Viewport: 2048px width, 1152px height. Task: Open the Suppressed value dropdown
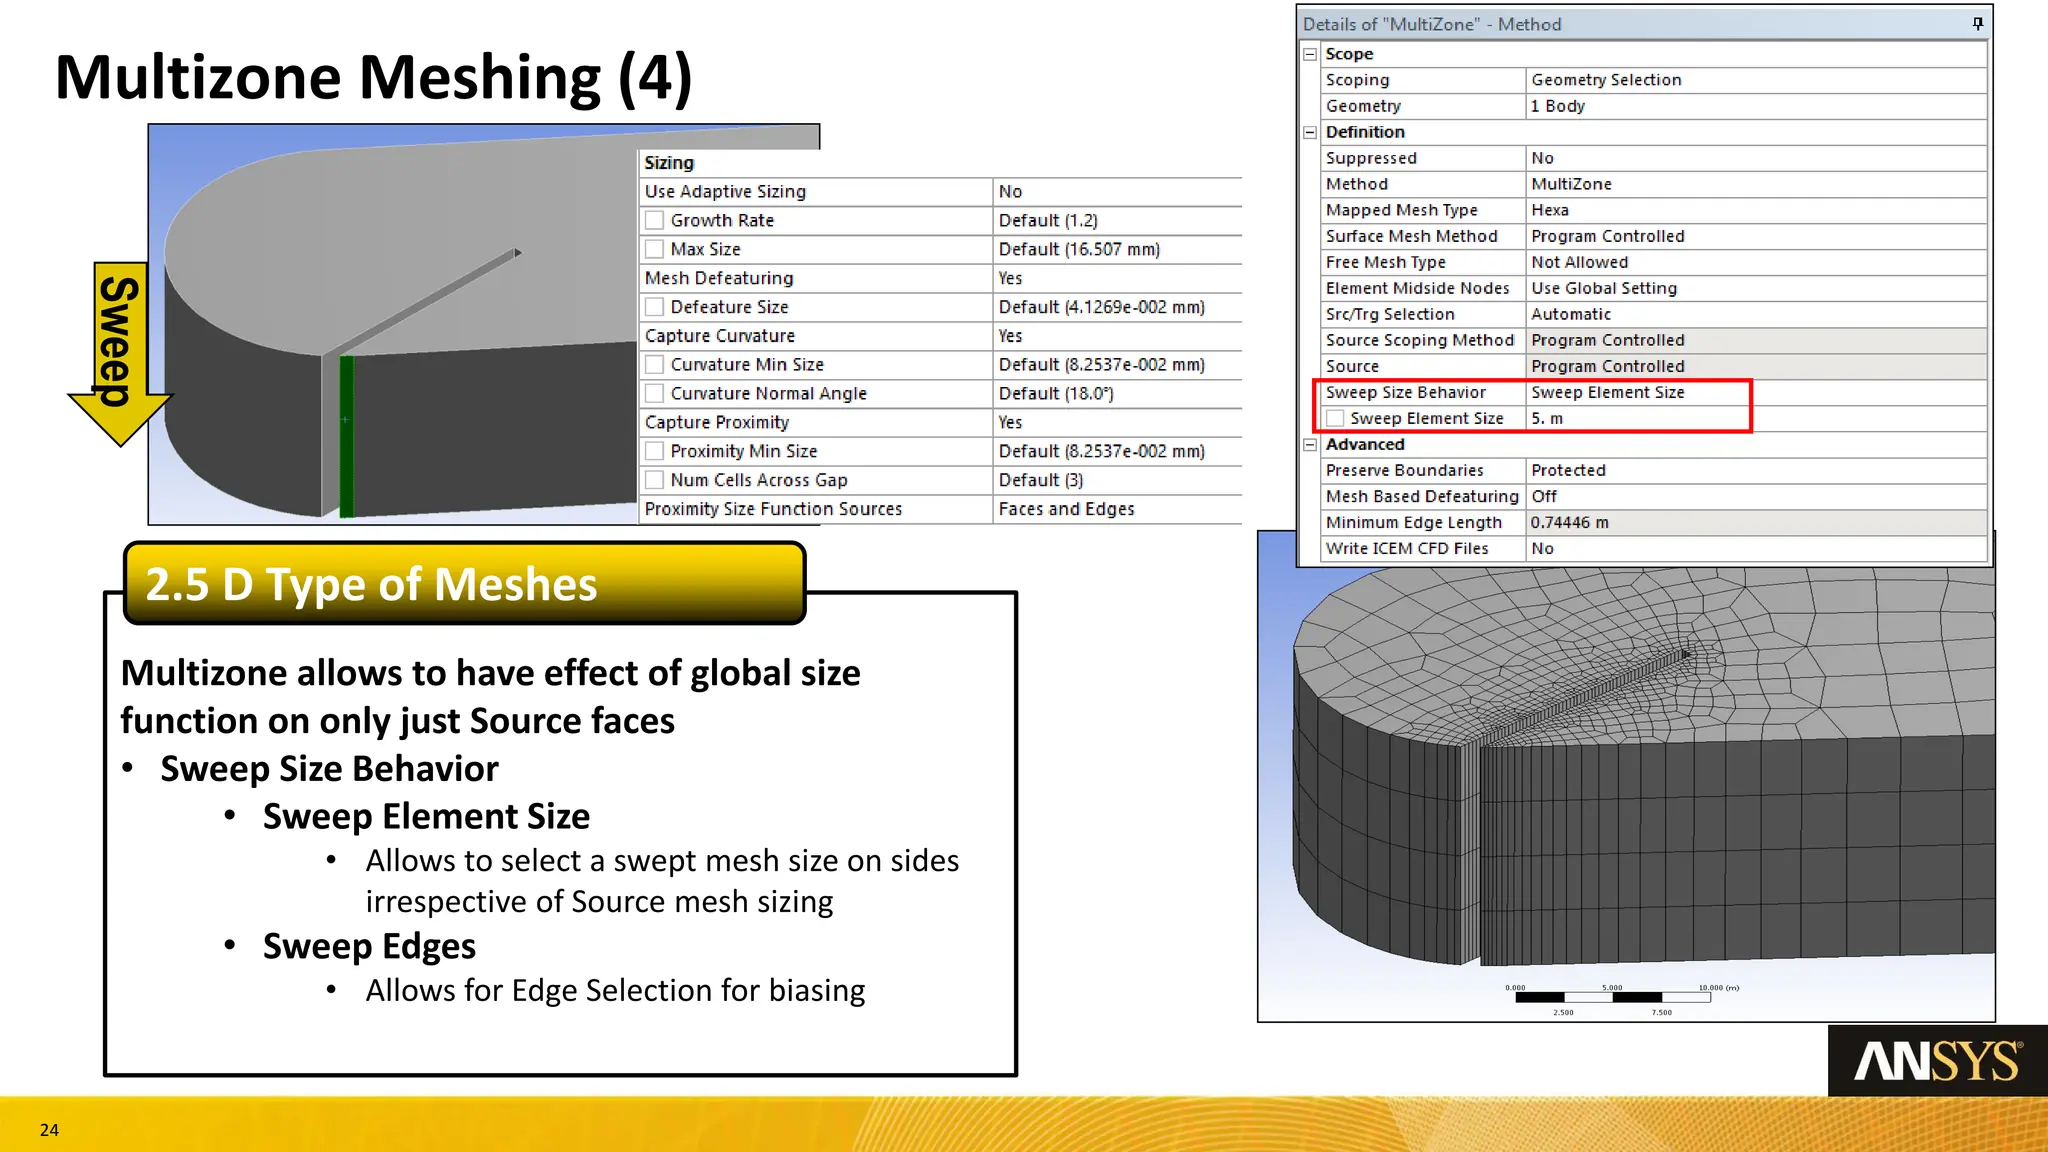[x=1755, y=158]
